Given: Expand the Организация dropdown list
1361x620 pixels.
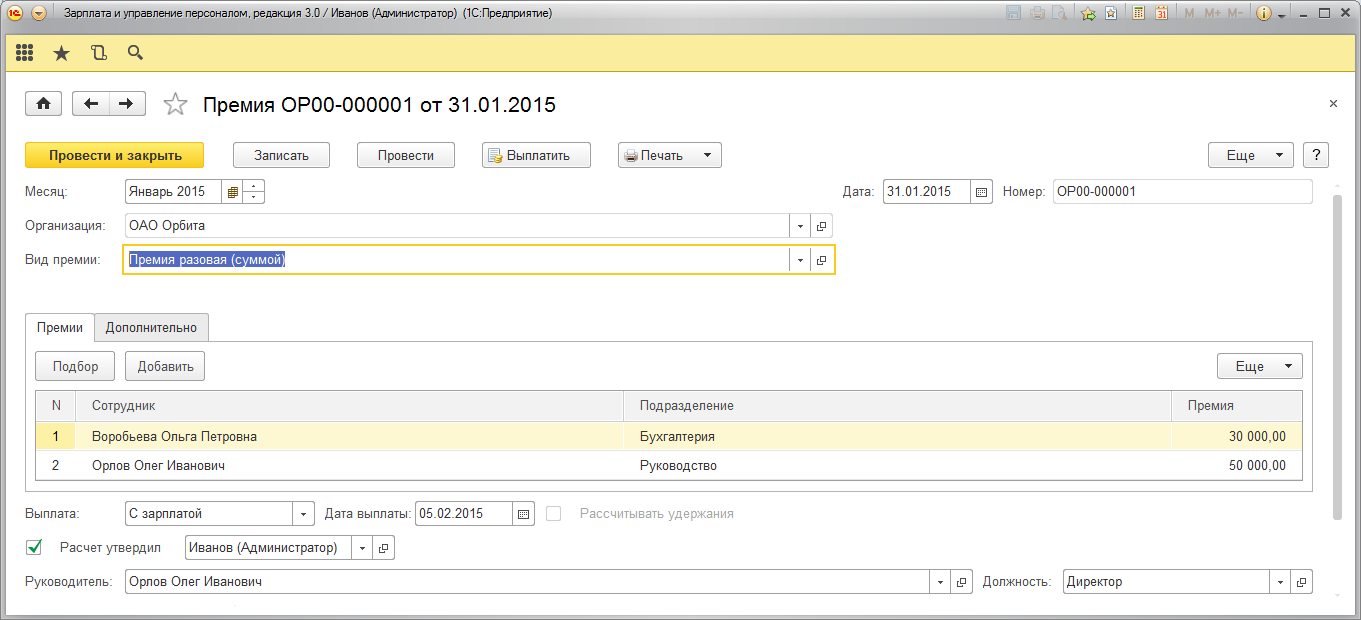Looking at the screenshot, I should tap(800, 226).
